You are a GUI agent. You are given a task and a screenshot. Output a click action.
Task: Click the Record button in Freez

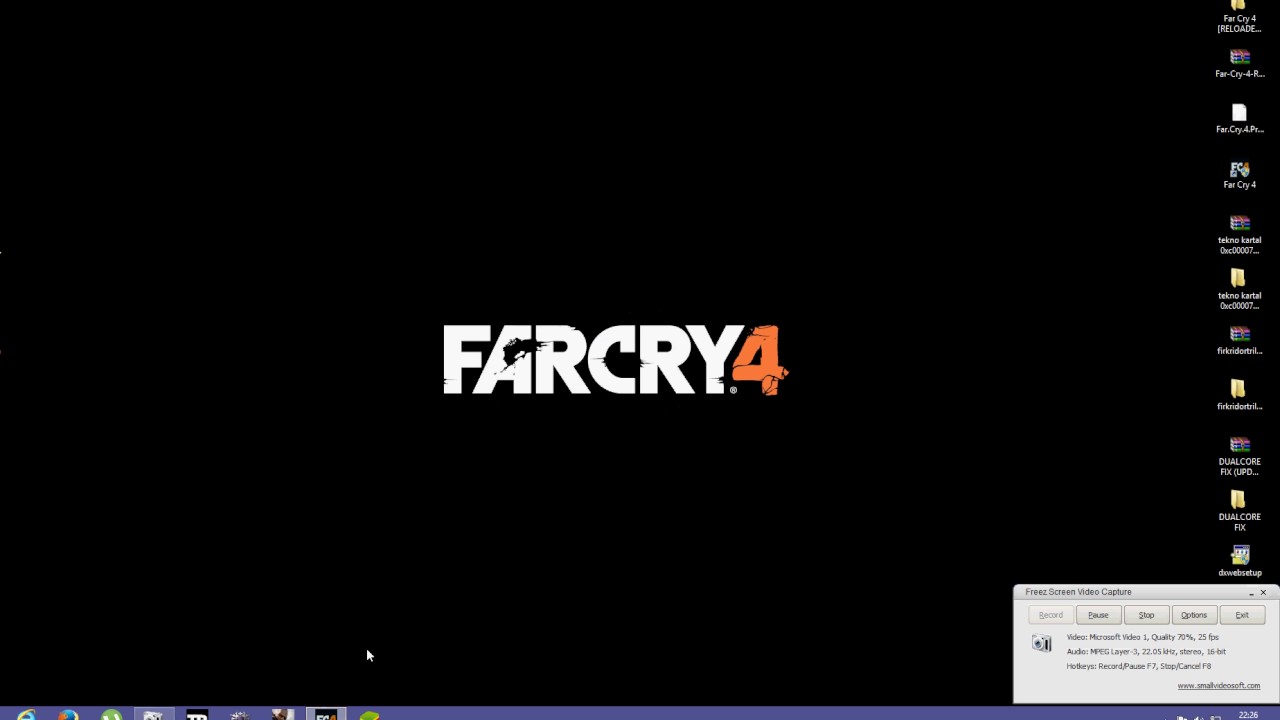point(1050,615)
